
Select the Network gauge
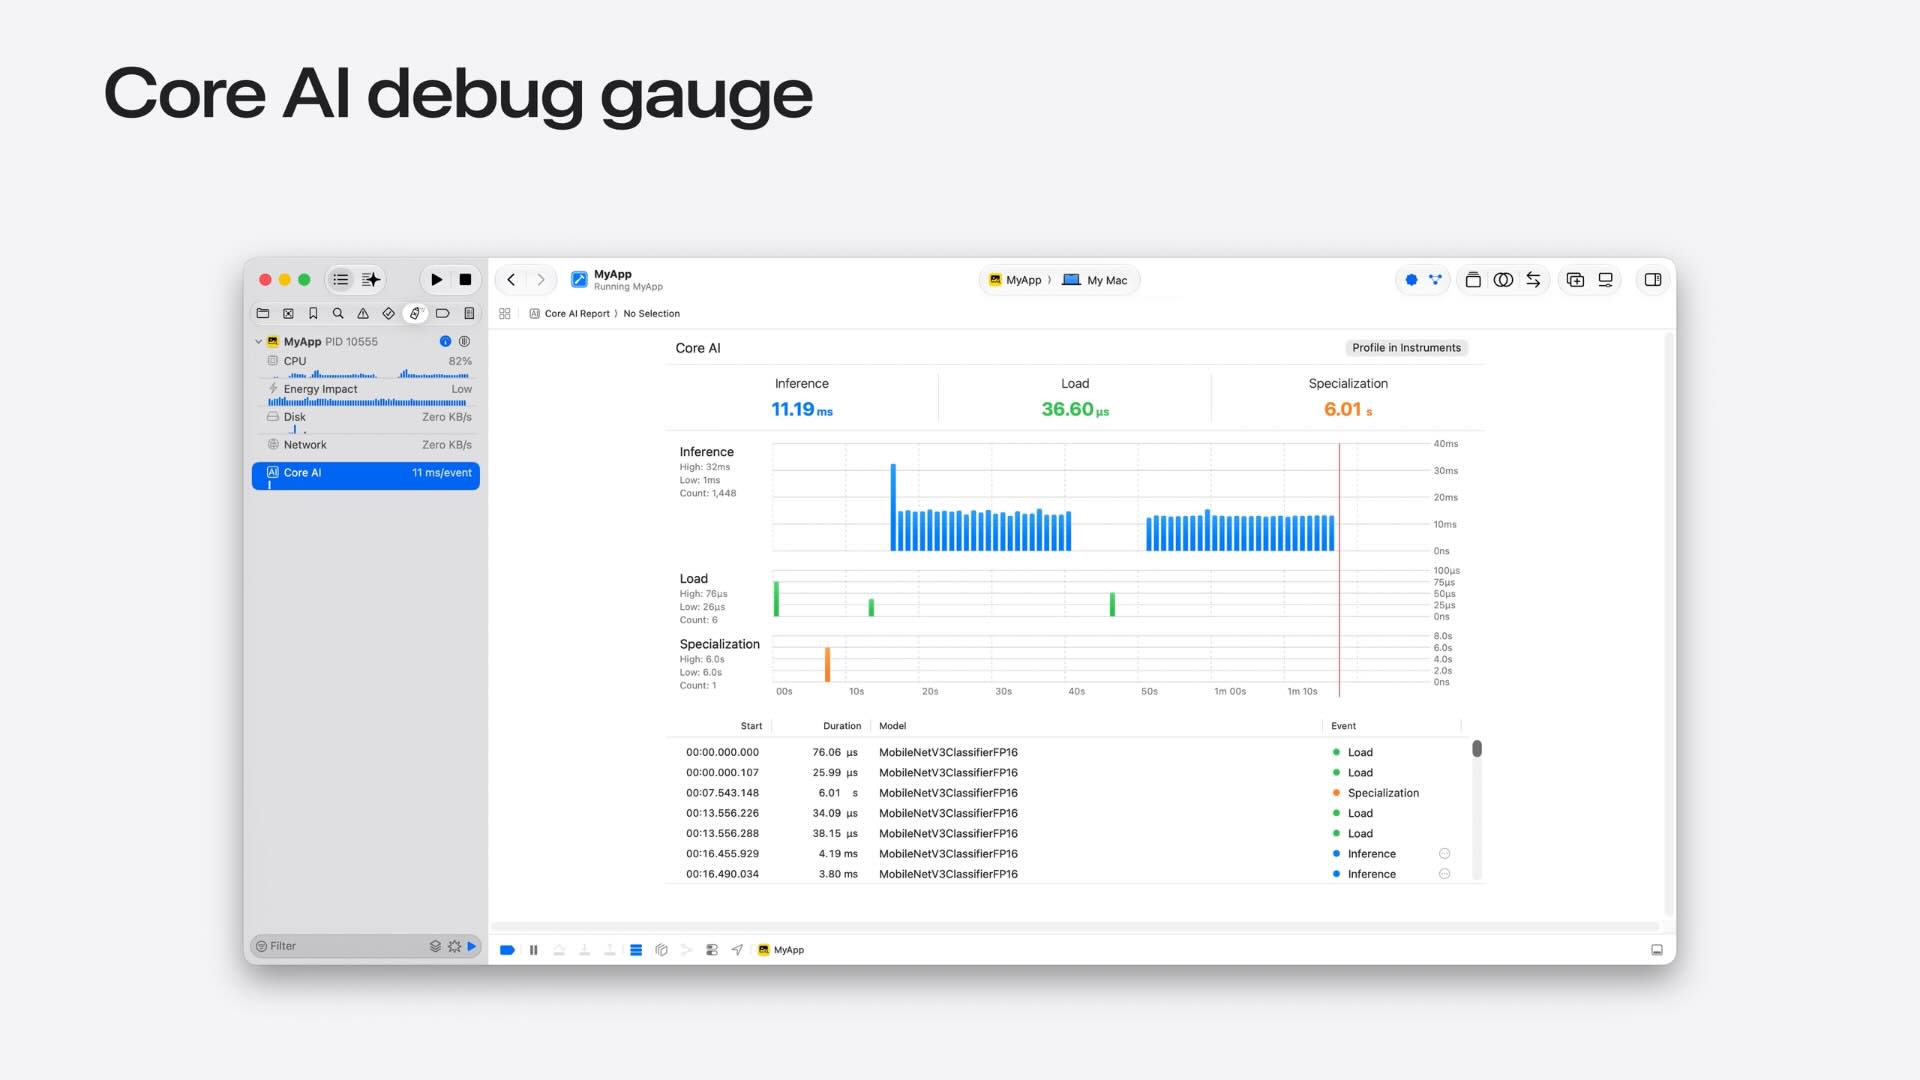point(366,446)
